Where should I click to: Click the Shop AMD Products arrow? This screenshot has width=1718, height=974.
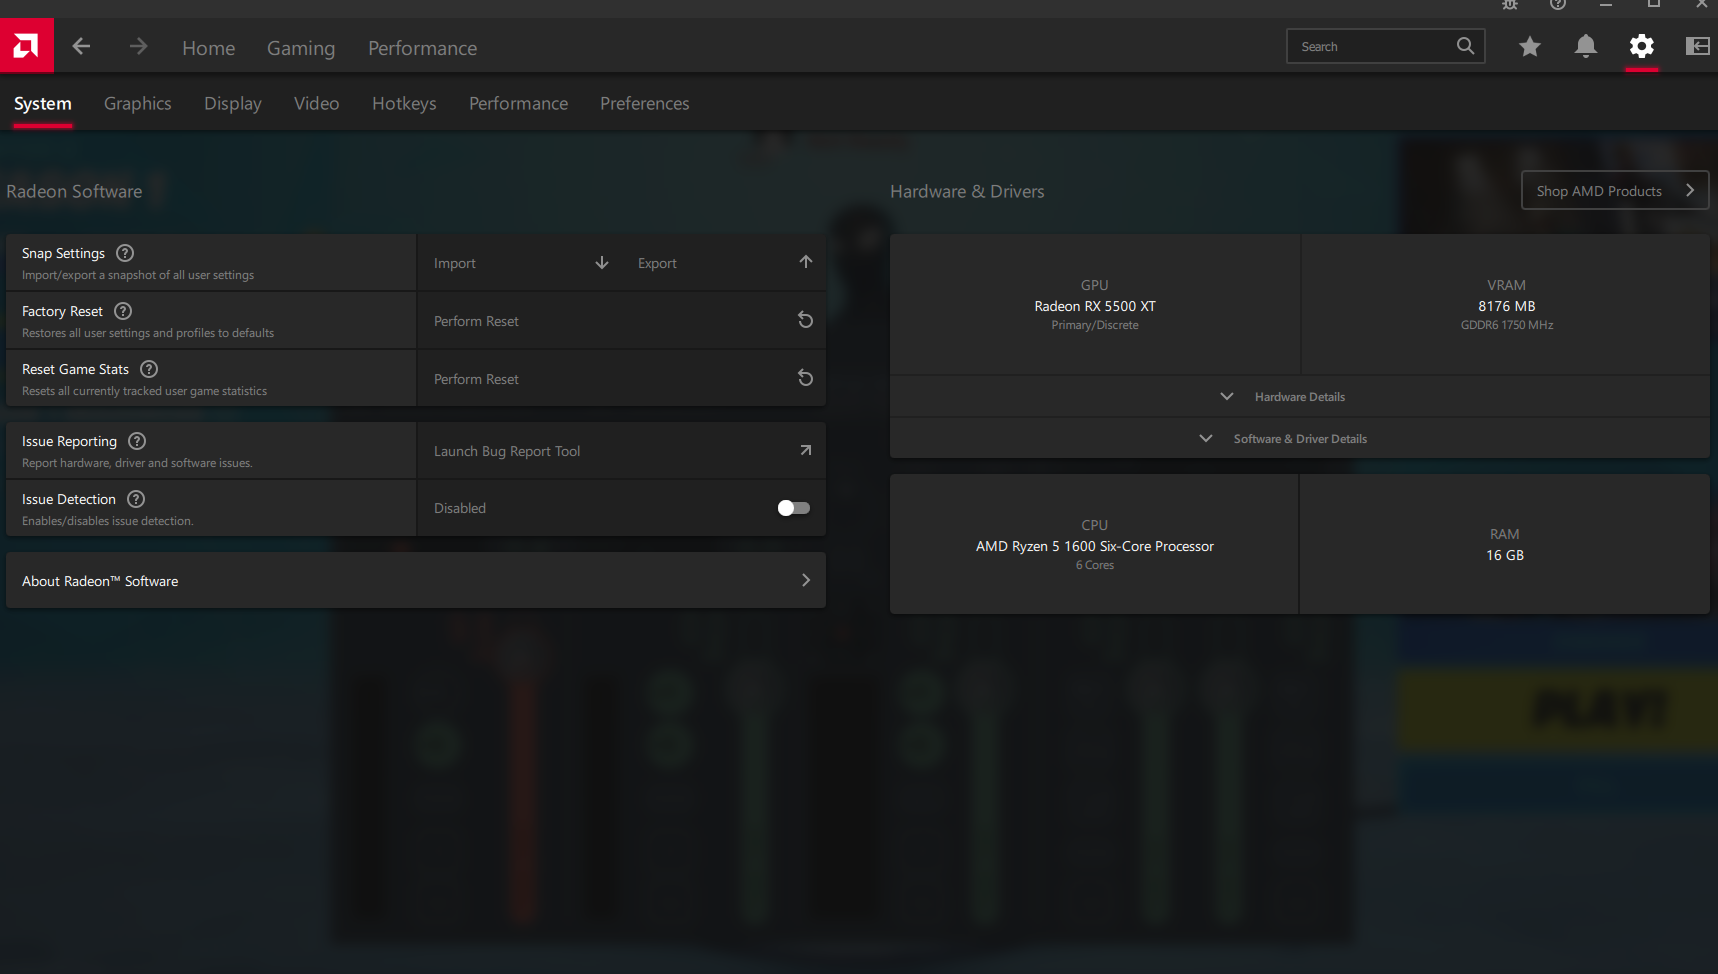1690,190
